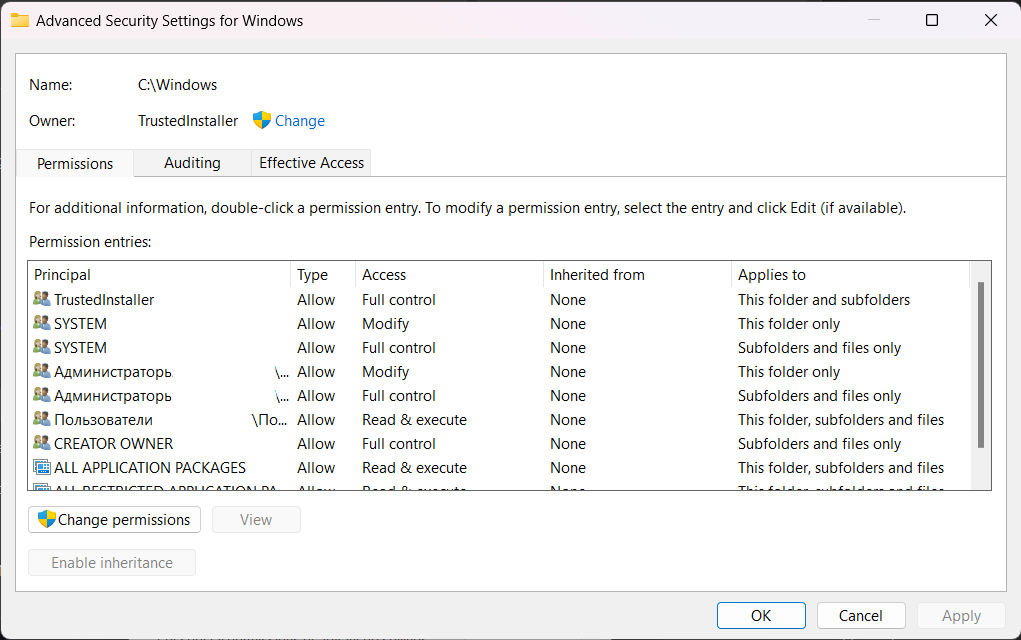Sort by the Access column header
Image resolution: width=1021 pixels, height=640 pixels.
point(449,275)
